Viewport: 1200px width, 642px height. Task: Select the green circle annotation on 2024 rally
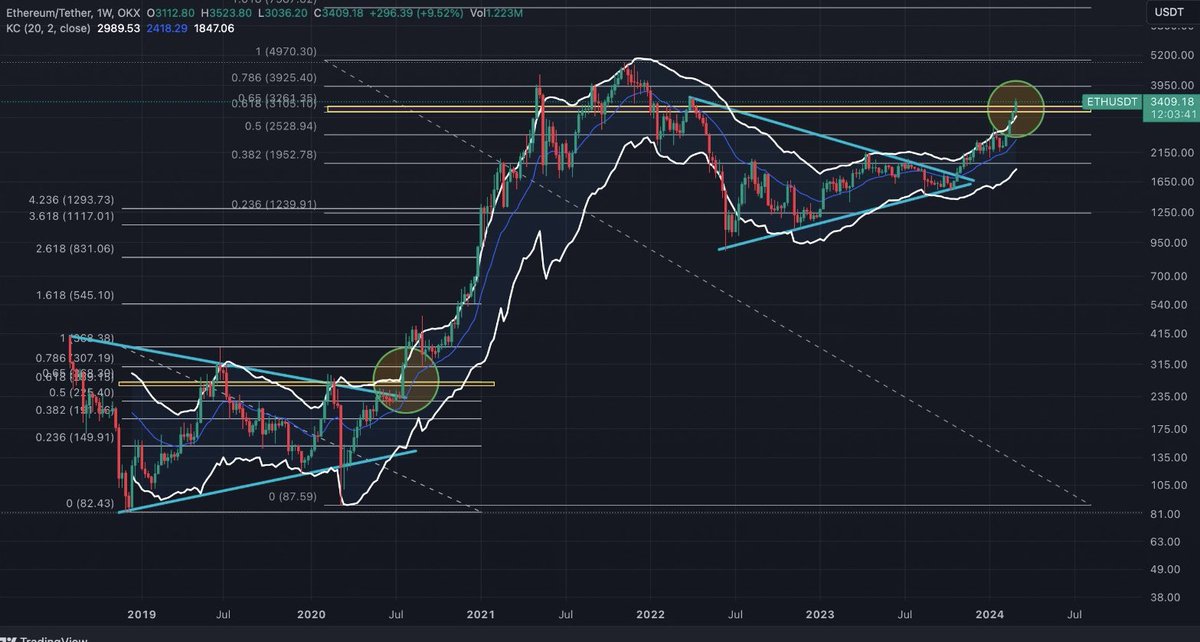(1015, 107)
